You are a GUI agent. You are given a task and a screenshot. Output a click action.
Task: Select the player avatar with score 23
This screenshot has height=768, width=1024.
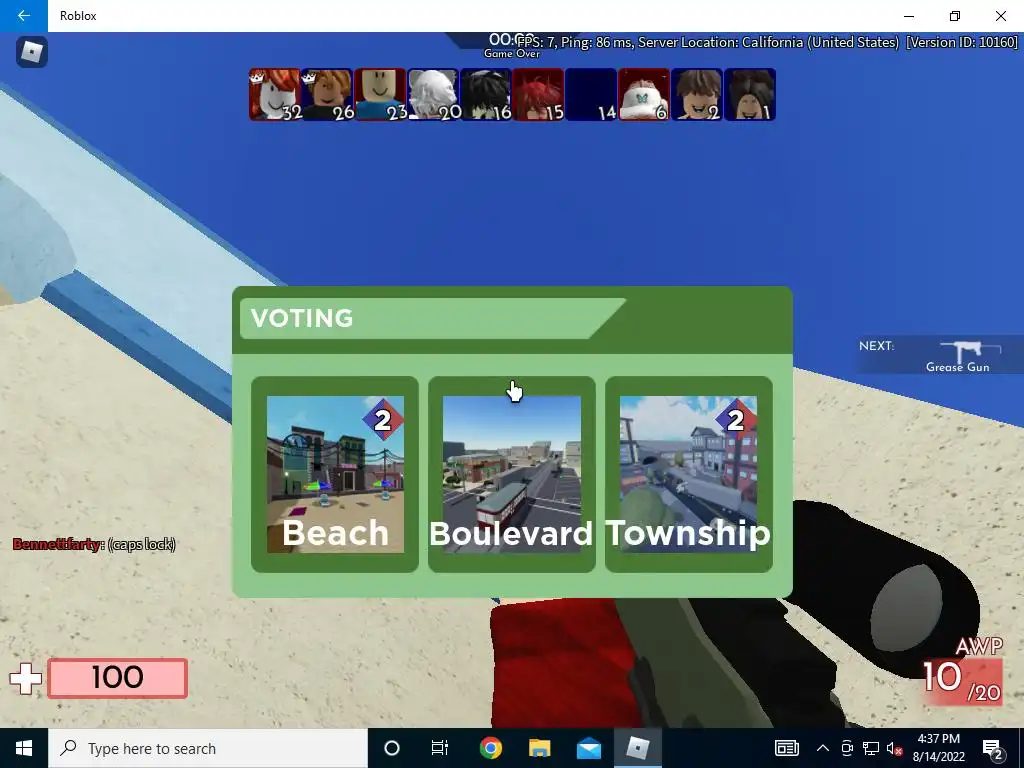[380, 95]
